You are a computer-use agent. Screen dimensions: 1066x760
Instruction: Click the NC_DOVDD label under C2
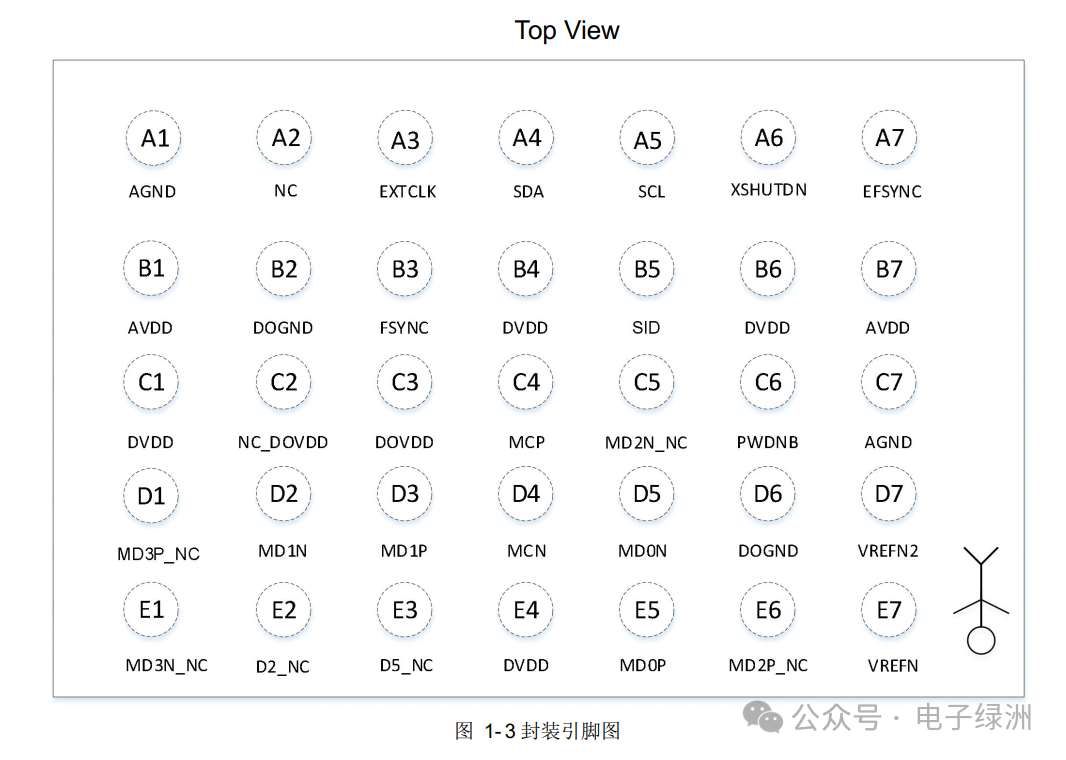283,442
